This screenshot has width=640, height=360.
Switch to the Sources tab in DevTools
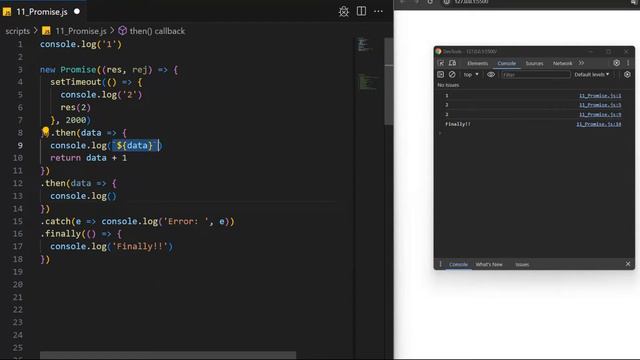point(534,63)
